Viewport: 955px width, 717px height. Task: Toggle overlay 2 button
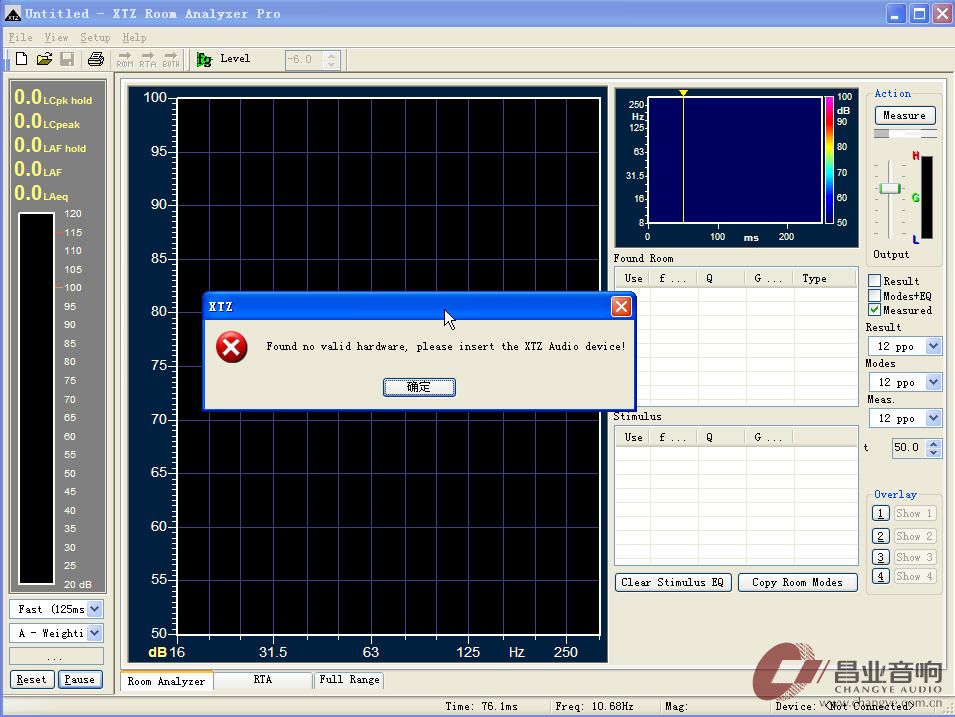click(881, 536)
